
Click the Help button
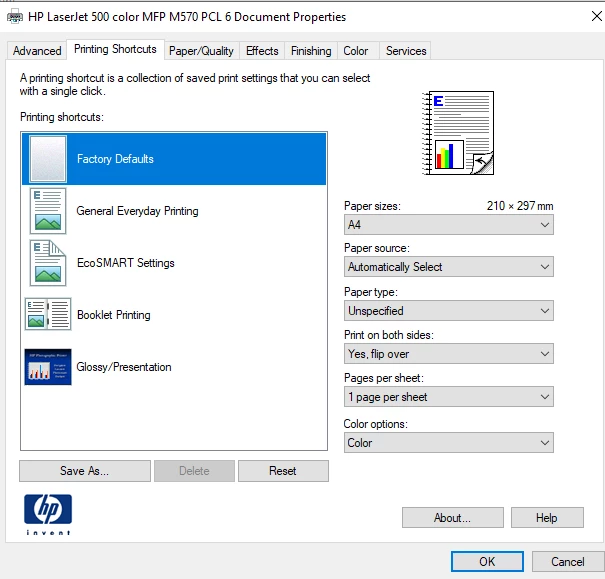[x=547, y=517]
